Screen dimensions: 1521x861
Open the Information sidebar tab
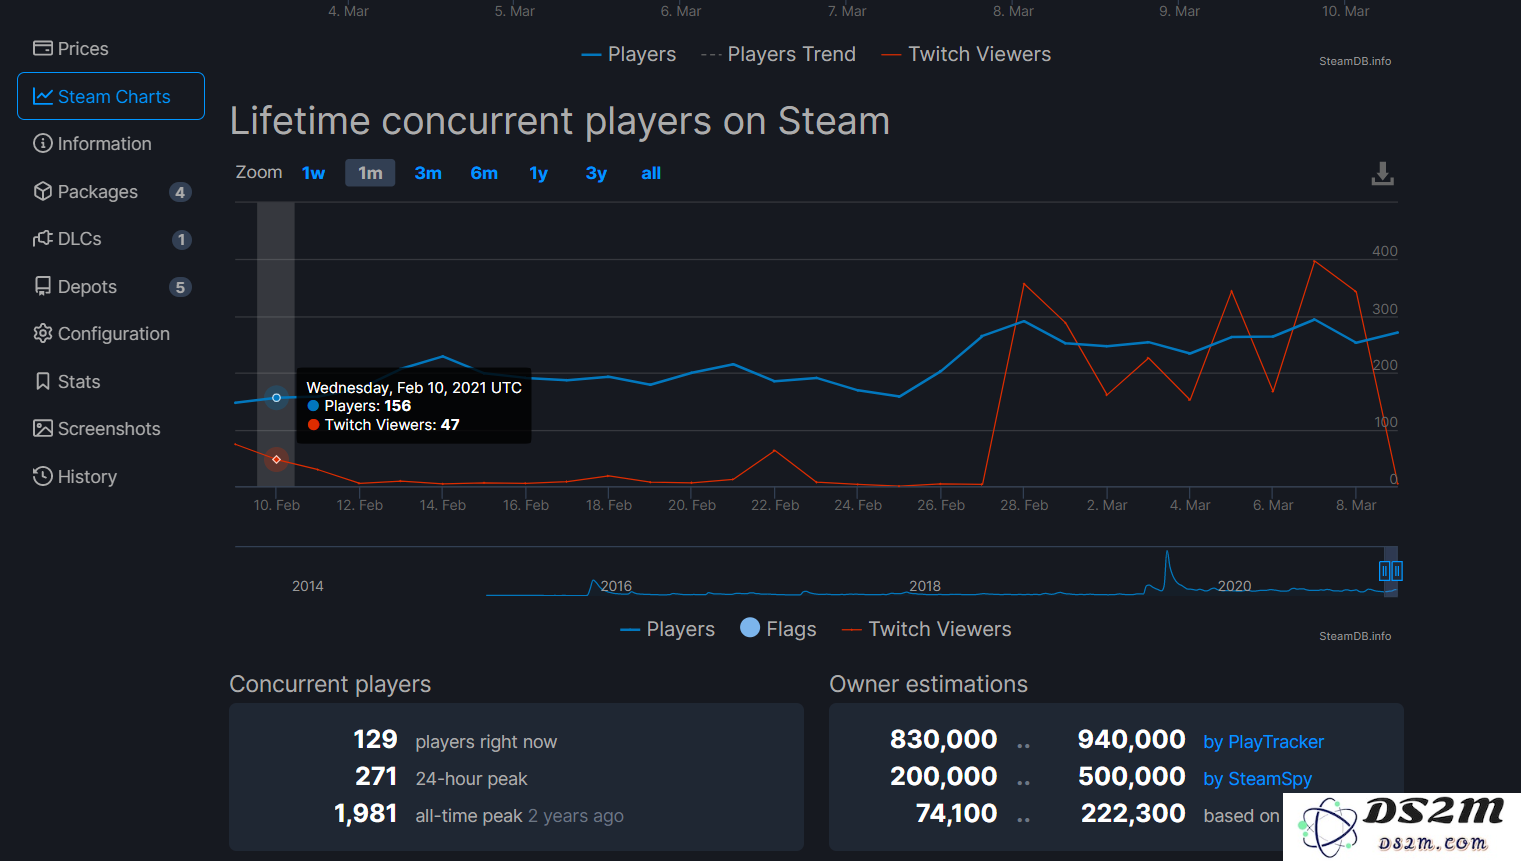point(111,143)
